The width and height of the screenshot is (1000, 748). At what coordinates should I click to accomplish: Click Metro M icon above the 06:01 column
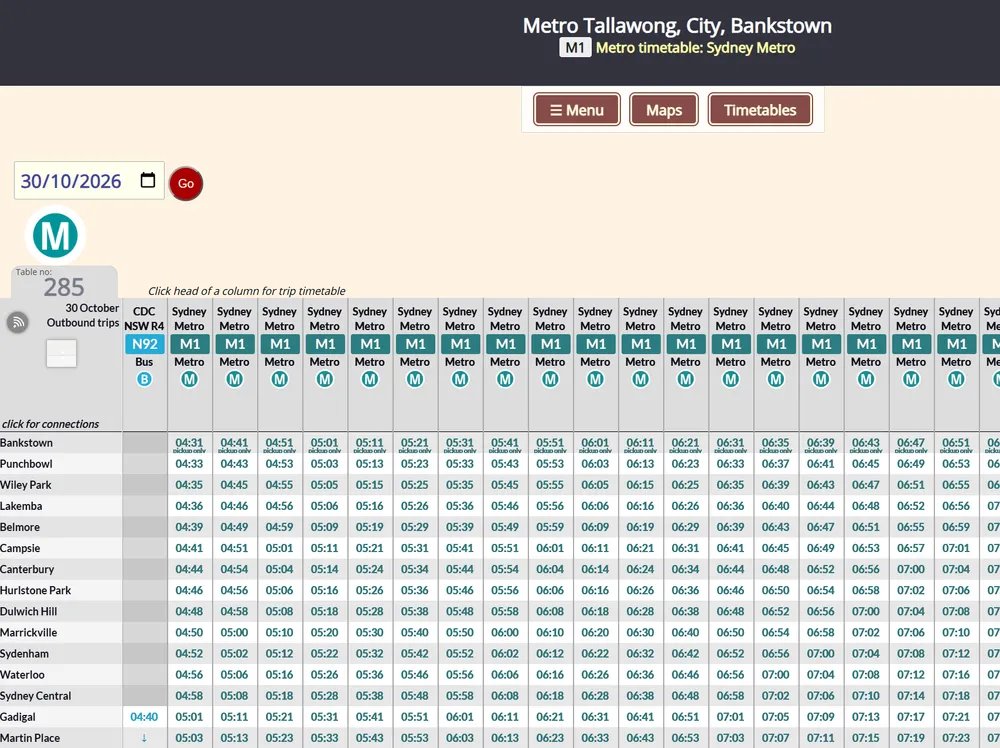(595, 379)
